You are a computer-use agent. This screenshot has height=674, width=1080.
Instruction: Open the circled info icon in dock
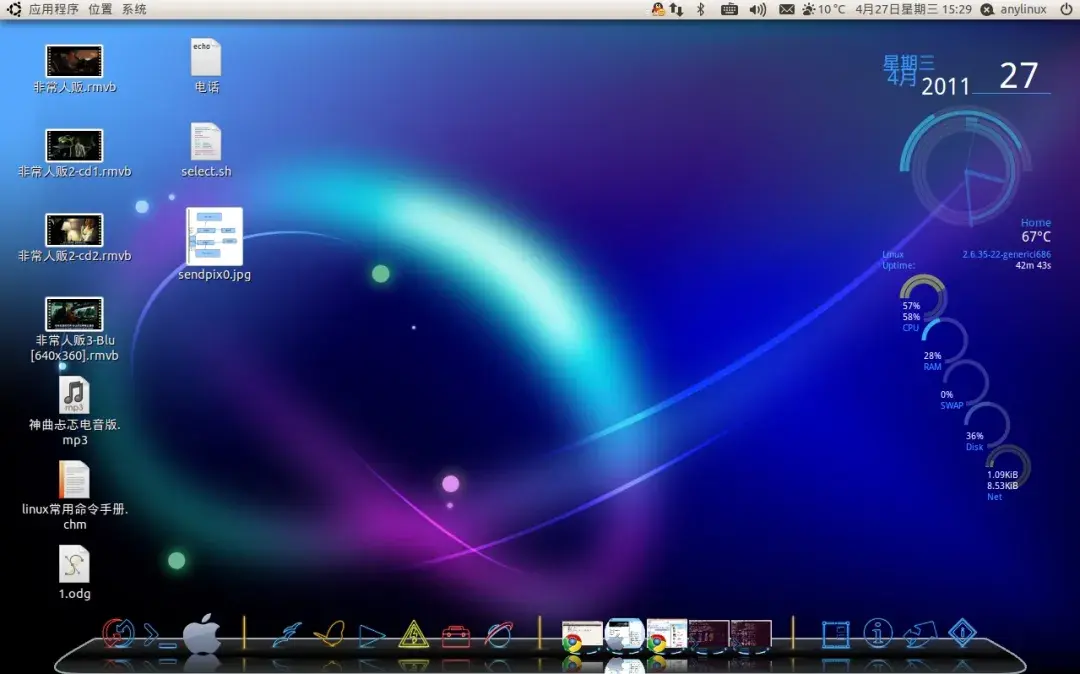pos(878,633)
